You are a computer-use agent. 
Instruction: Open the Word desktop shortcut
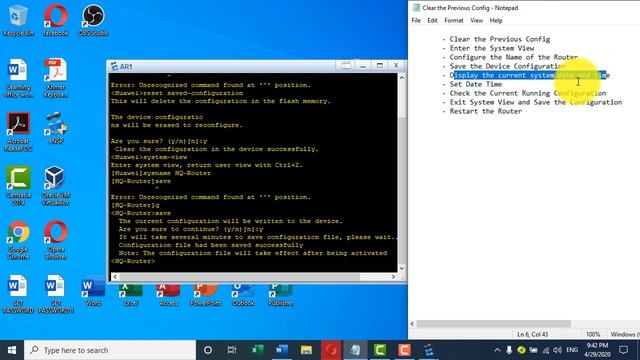93,293
